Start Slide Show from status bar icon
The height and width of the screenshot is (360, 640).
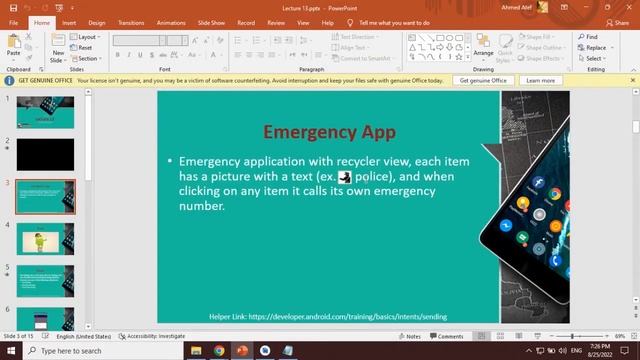click(x=538, y=336)
